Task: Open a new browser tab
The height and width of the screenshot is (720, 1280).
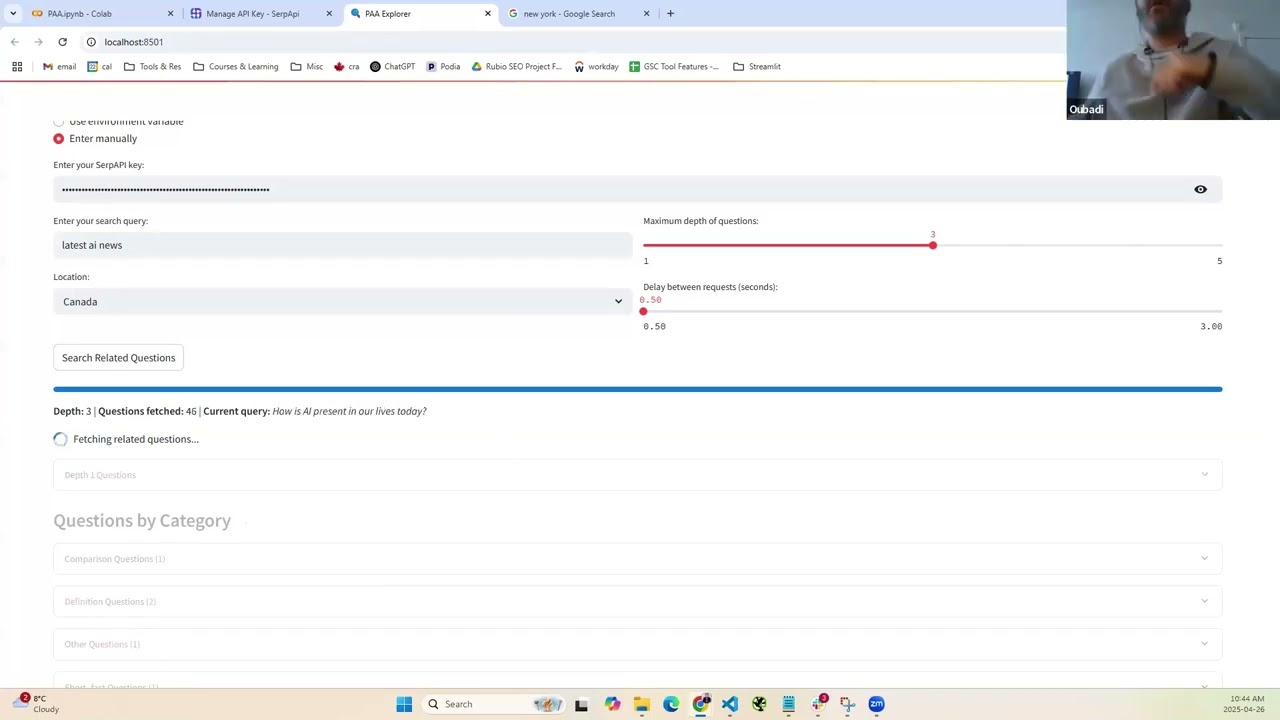Action: [x=670, y=14]
